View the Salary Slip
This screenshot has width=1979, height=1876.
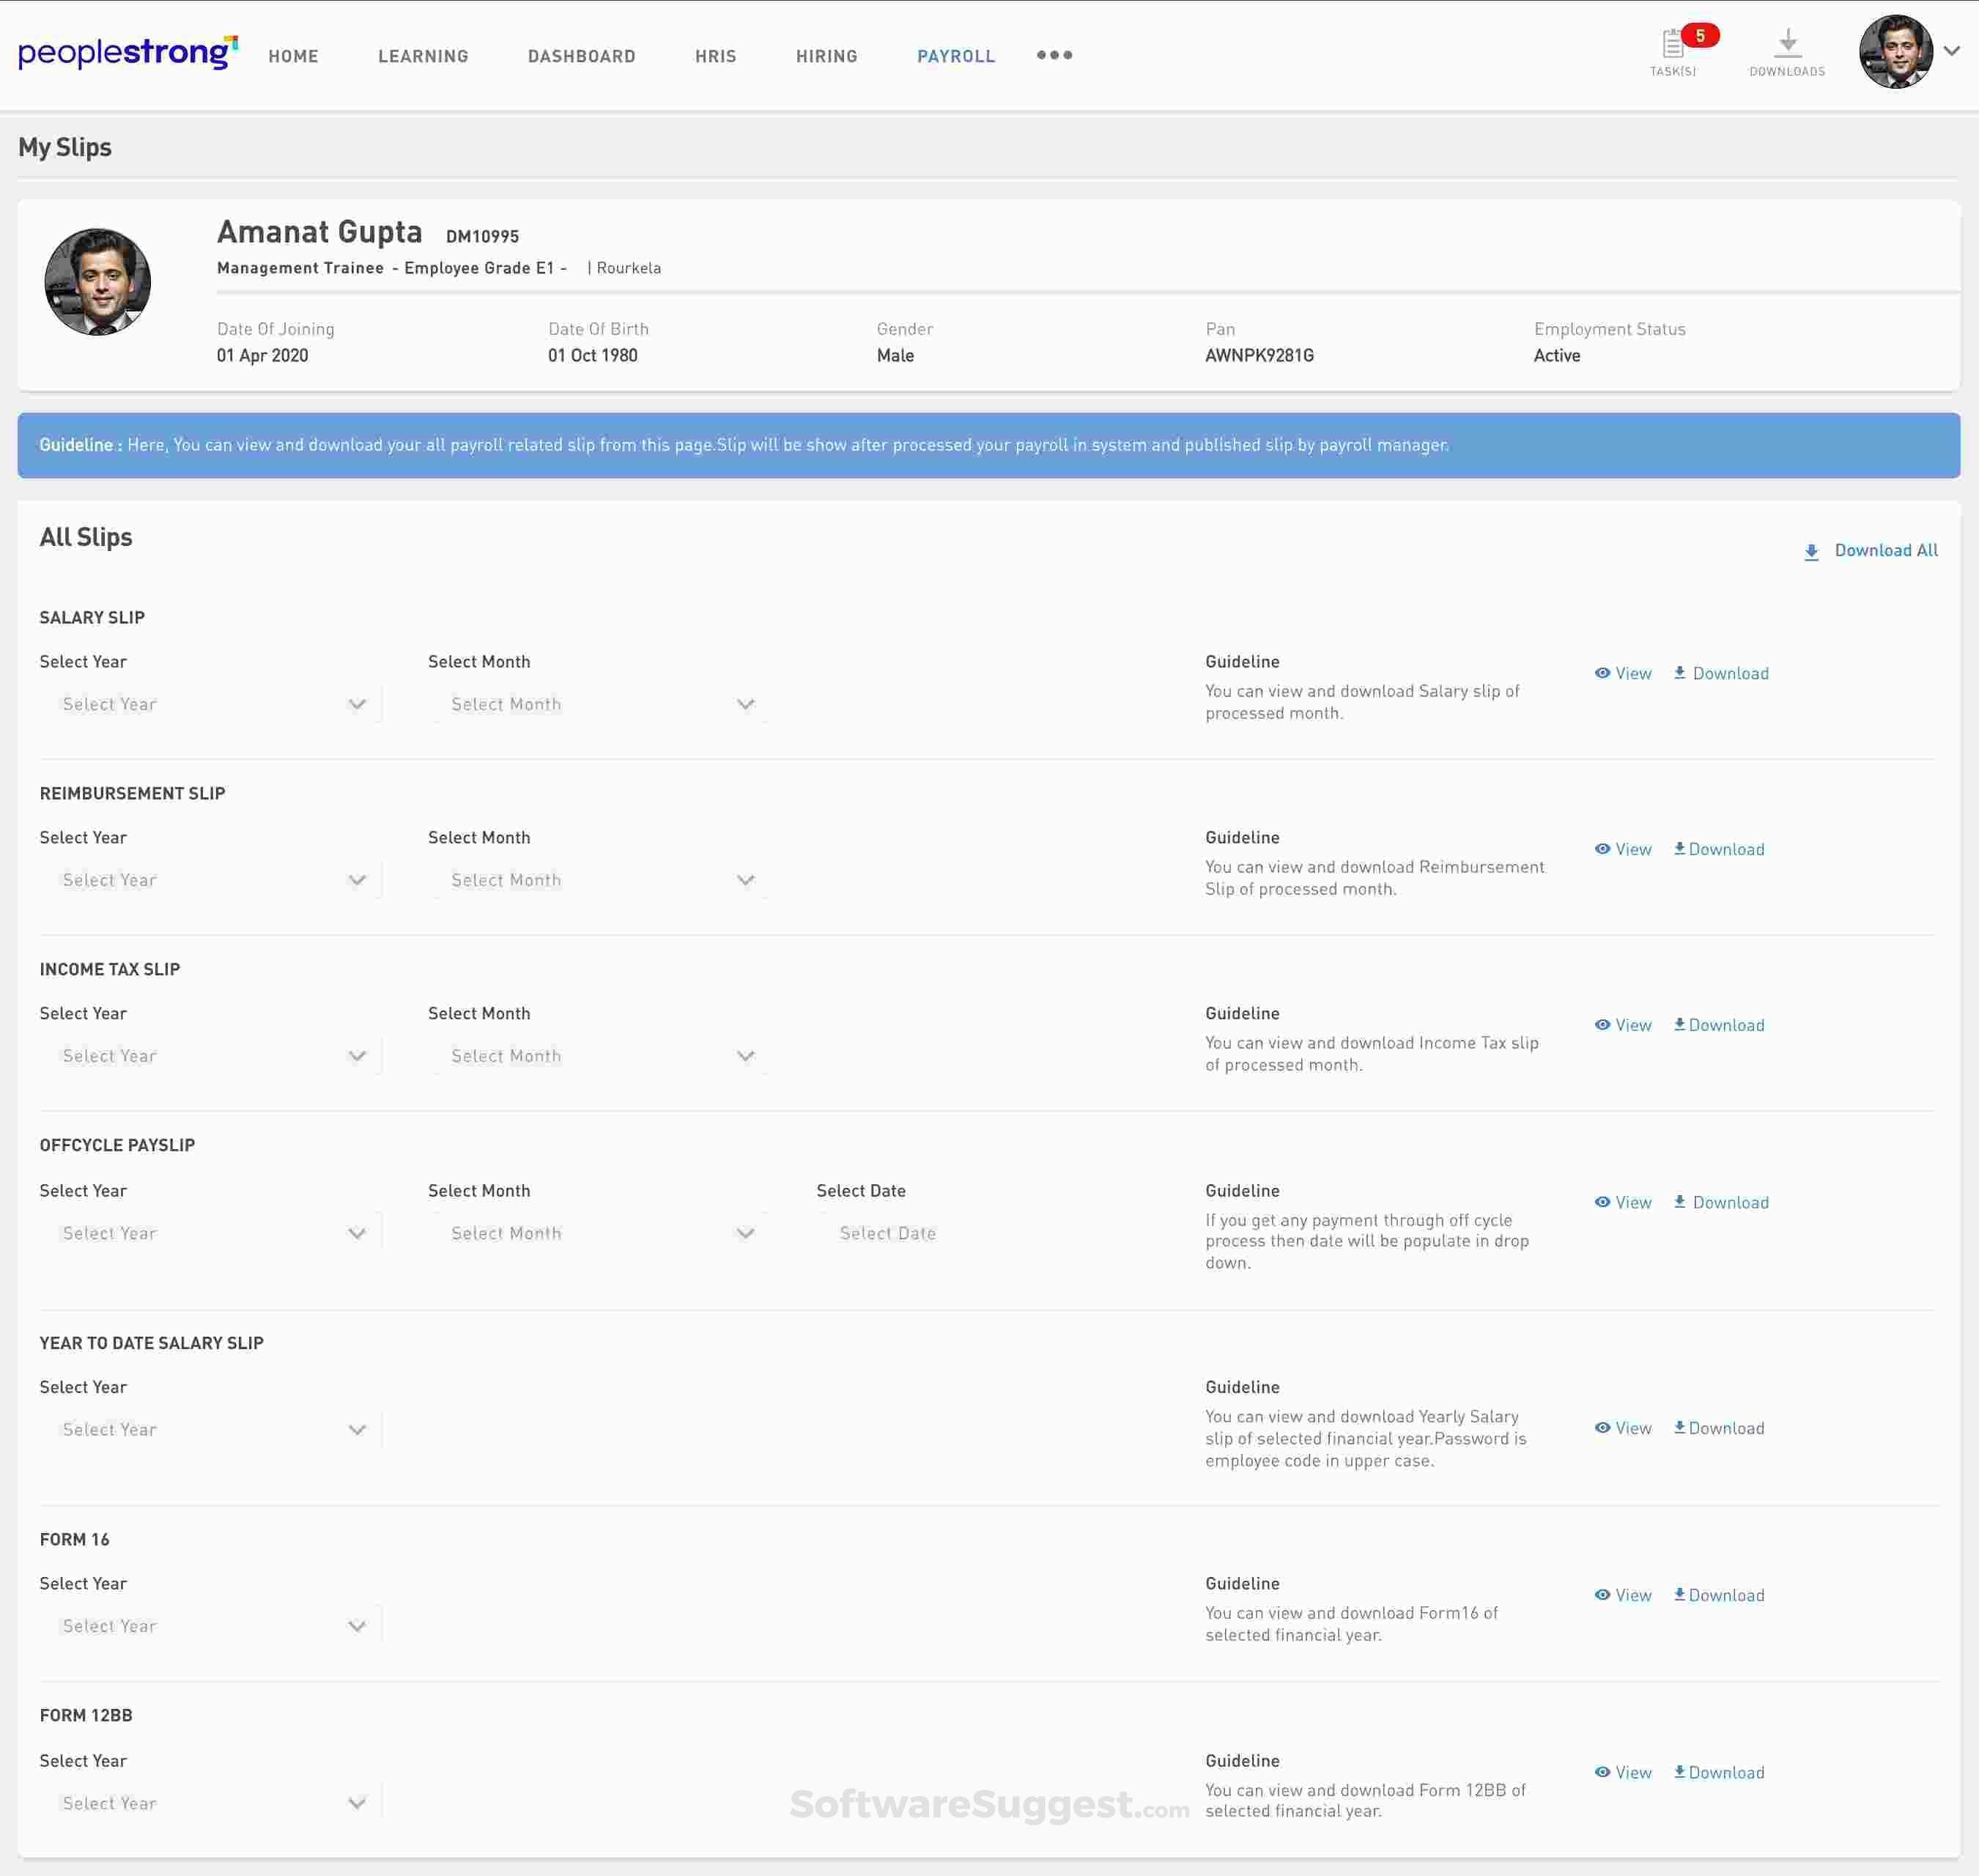pos(1624,673)
